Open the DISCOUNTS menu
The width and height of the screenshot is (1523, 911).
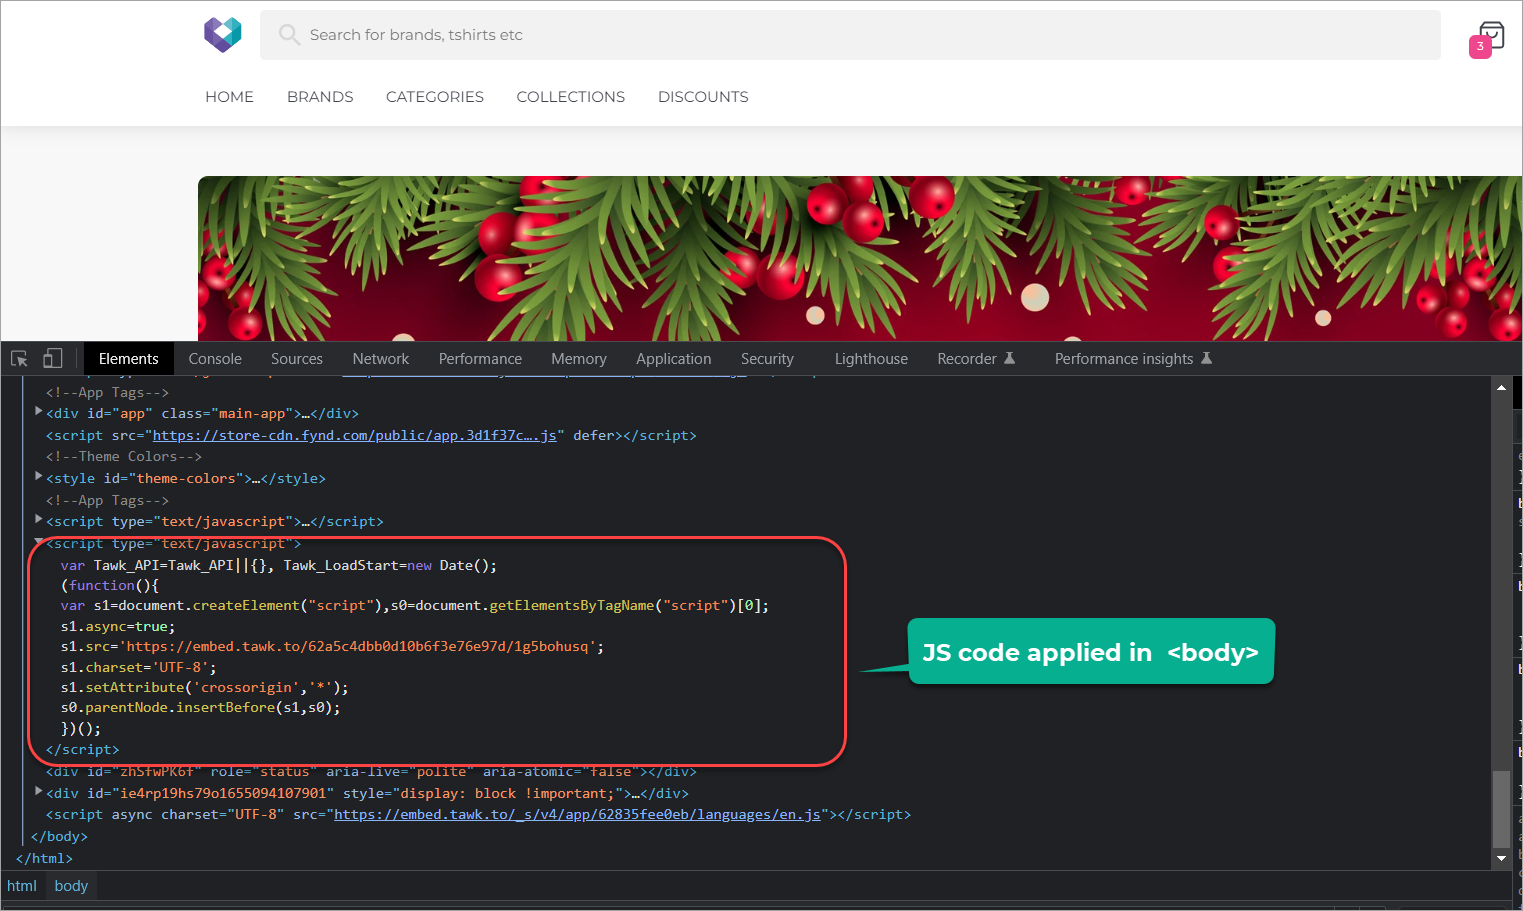click(703, 97)
